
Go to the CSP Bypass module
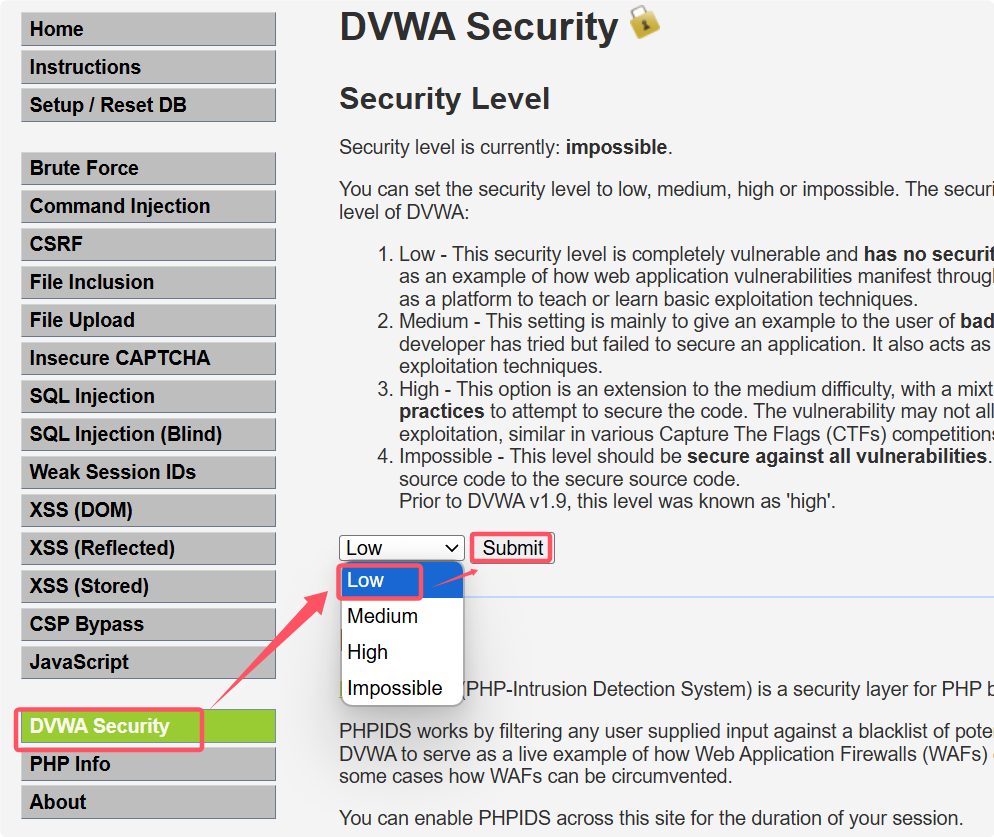148,625
